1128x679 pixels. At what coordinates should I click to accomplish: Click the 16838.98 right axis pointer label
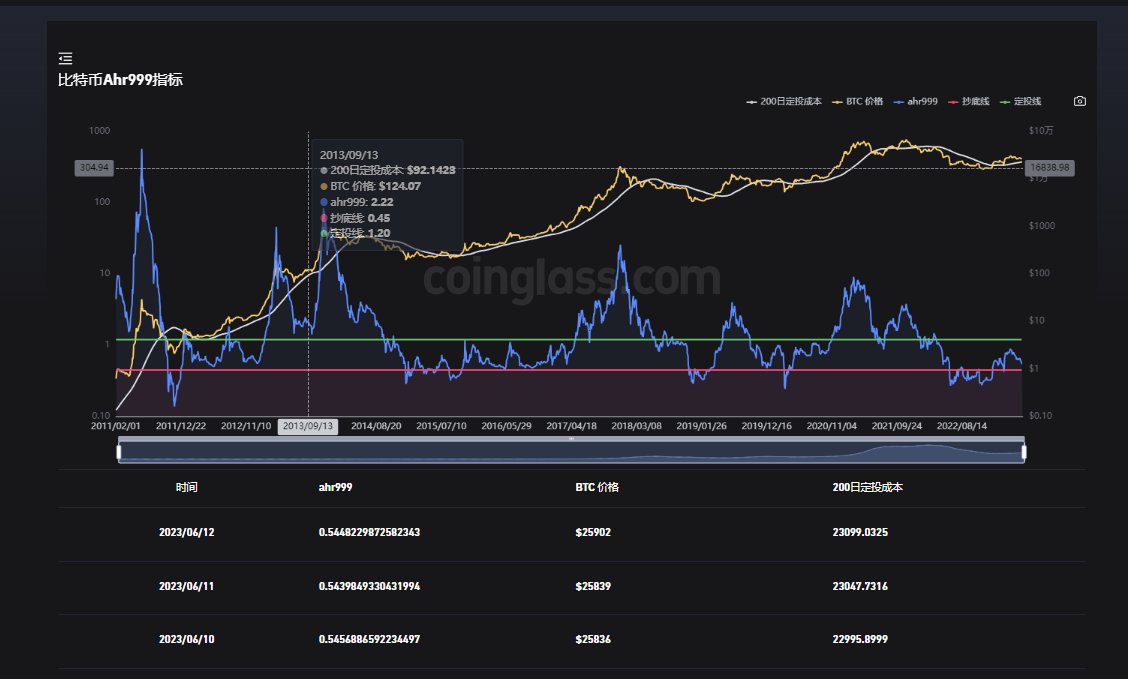(1050, 168)
